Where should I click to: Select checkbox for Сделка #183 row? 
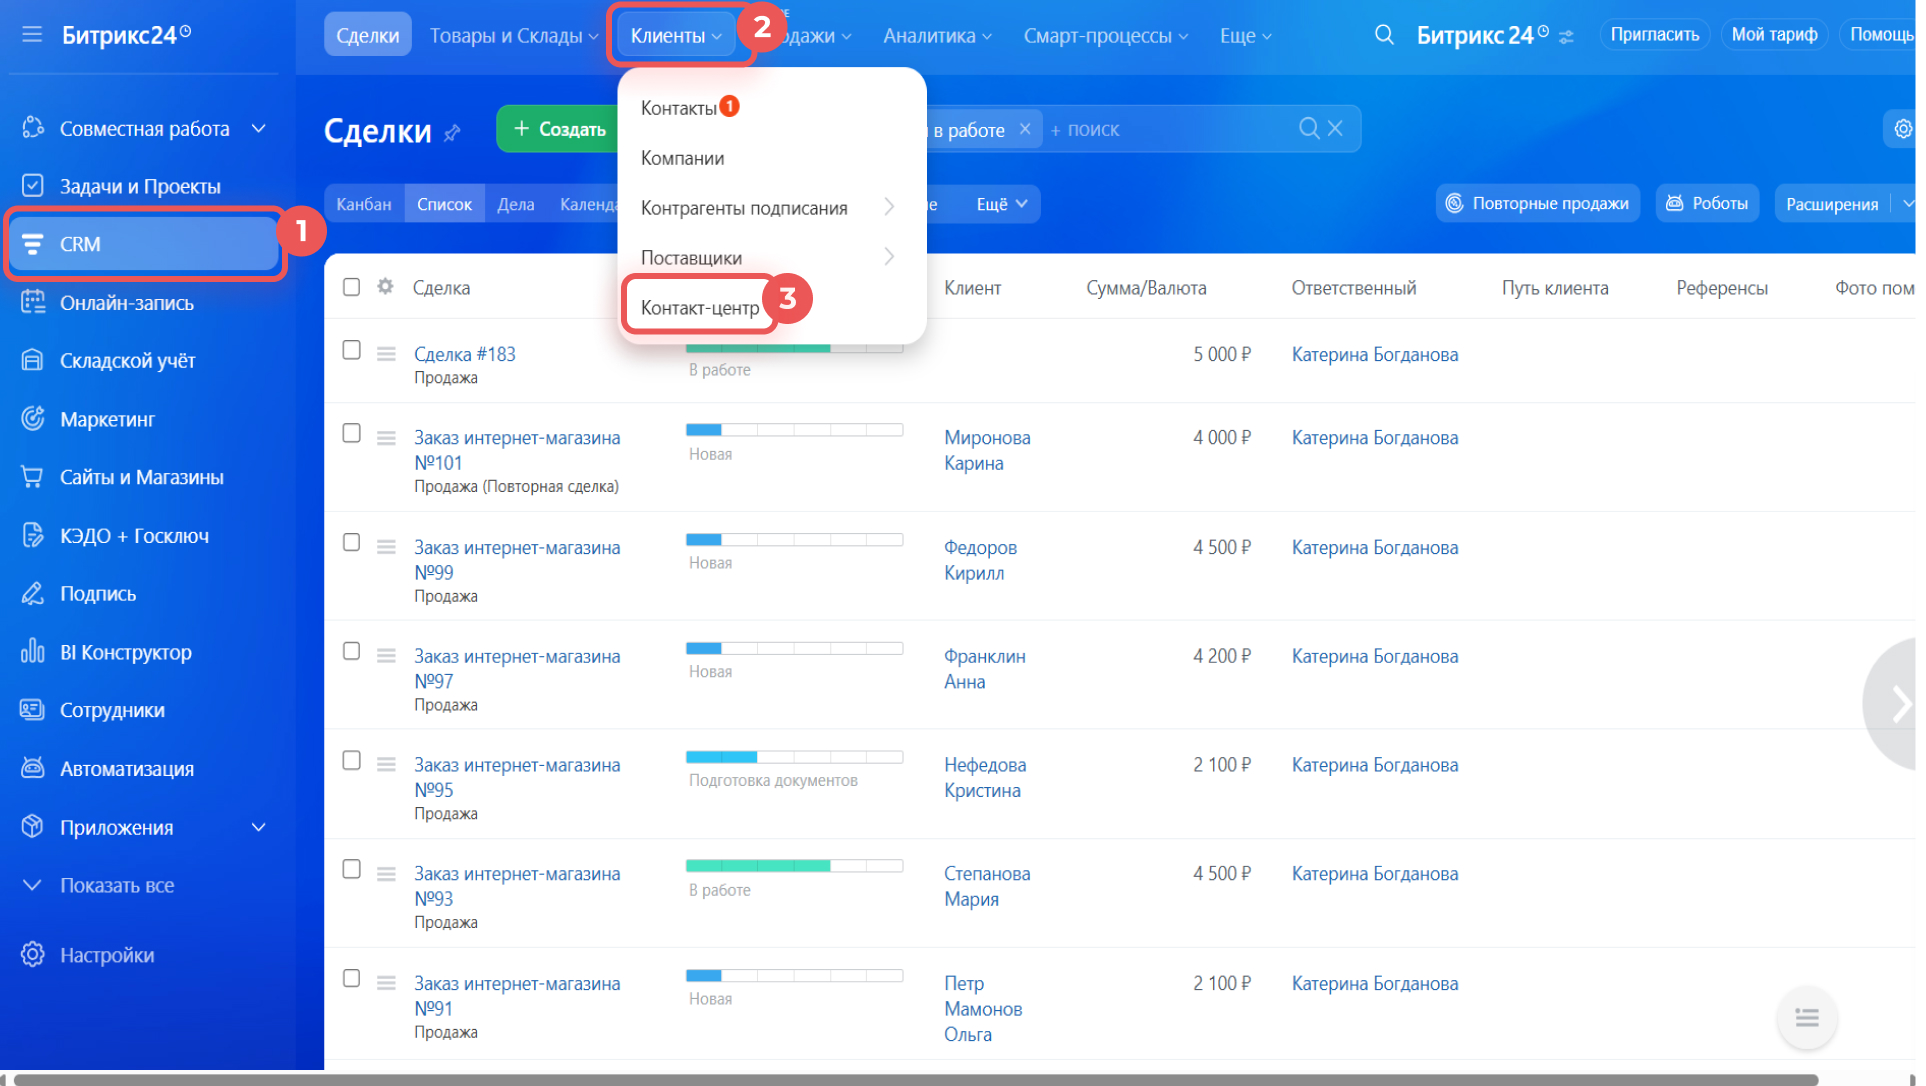pyautogui.click(x=351, y=350)
